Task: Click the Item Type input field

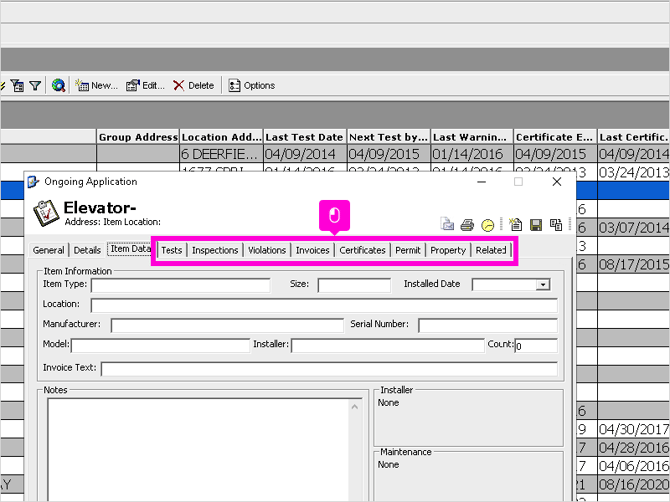Action: (181, 285)
